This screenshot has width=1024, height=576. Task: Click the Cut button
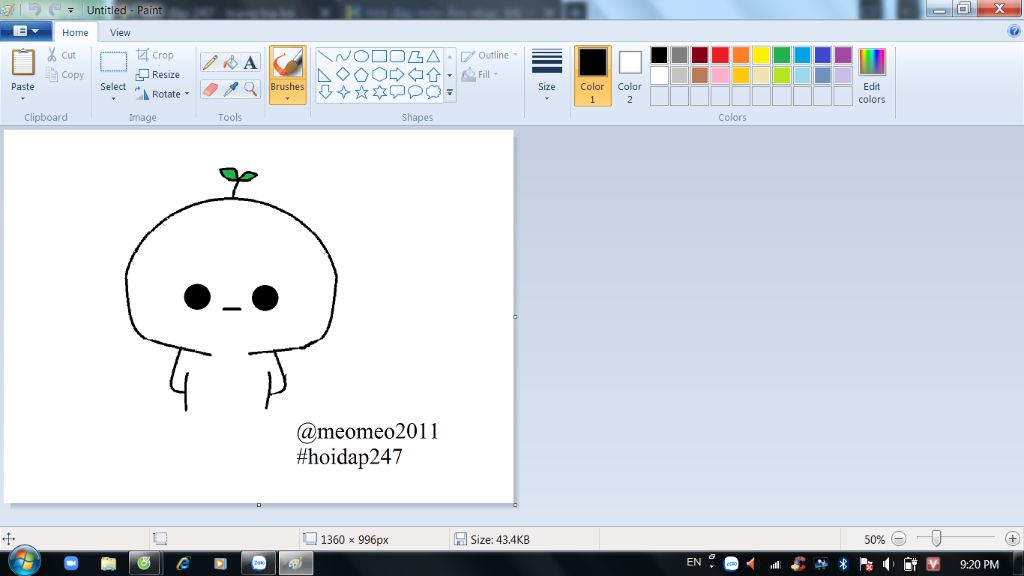(x=61, y=56)
